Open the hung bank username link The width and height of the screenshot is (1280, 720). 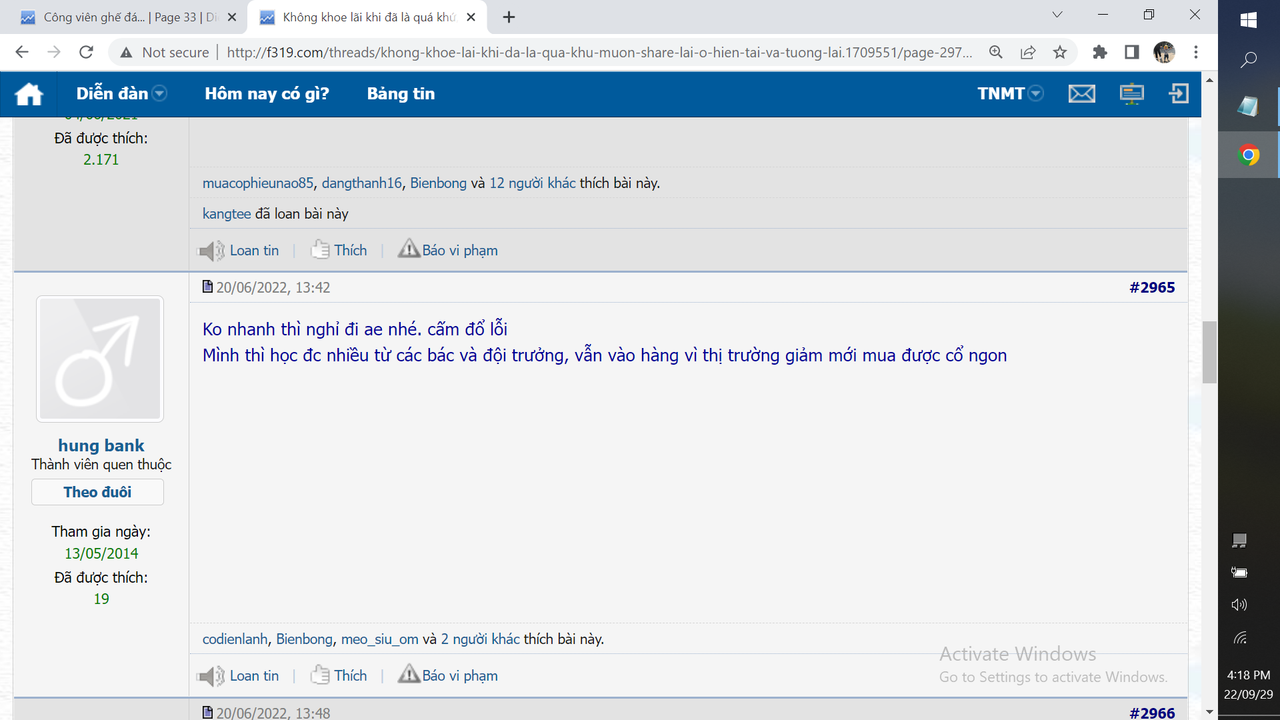click(x=101, y=446)
